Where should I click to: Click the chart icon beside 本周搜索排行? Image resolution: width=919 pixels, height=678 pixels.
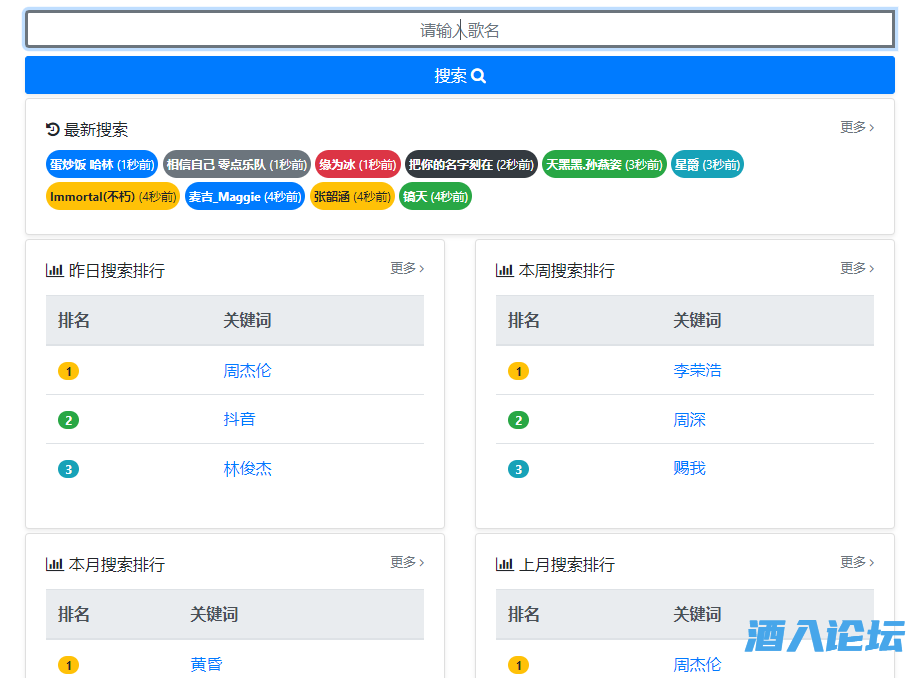point(504,270)
